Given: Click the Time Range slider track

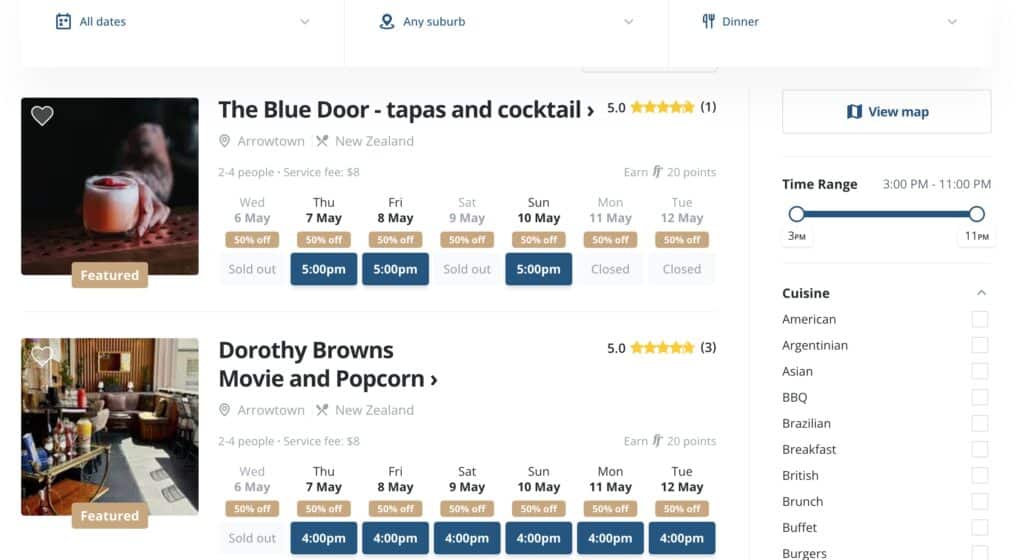Looking at the screenshot, I should pyautogui.click(x=886, y=214).
